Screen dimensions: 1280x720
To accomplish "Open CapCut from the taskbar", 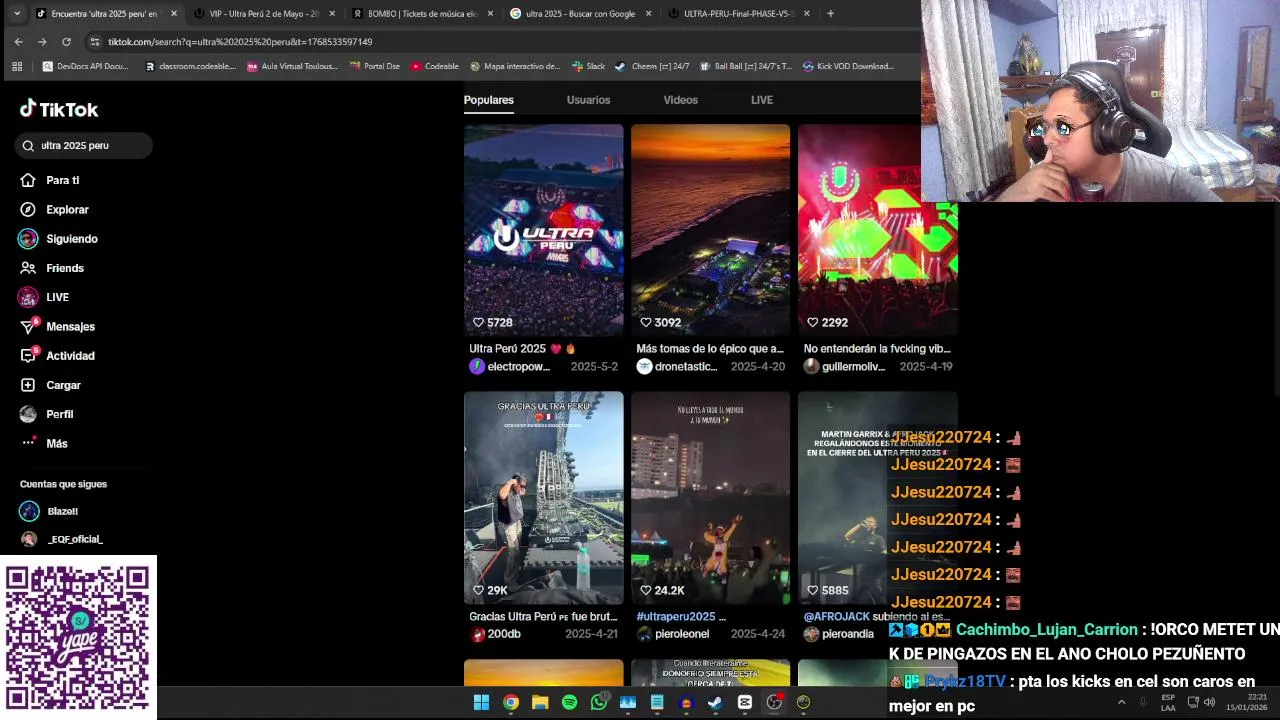I will 745,703.
